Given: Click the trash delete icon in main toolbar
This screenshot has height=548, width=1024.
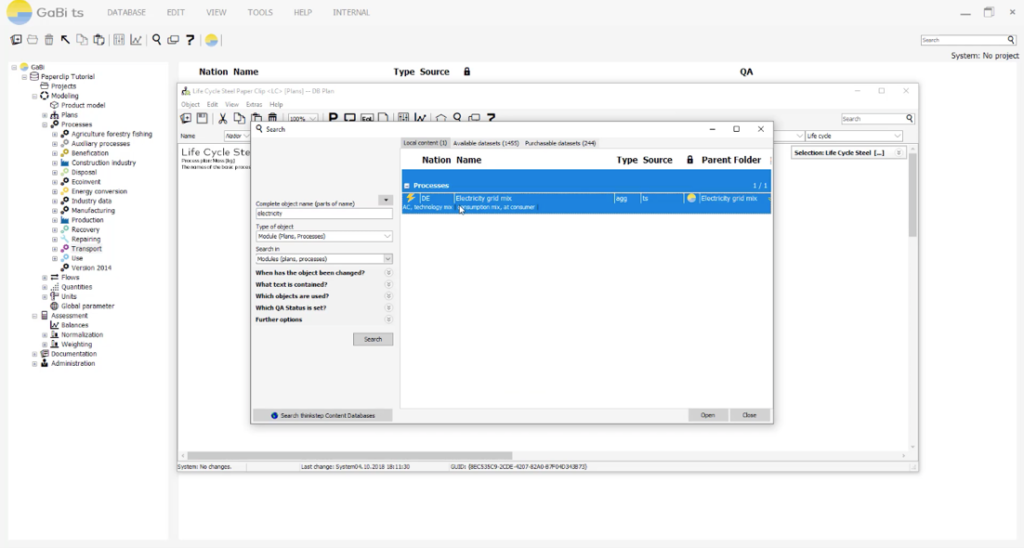Looking at the screenshot, I should 49,40.
